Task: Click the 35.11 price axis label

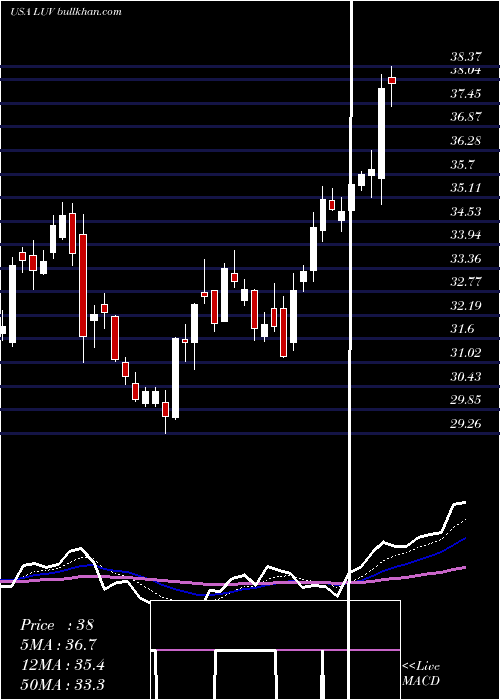Action: click(x=466, y=188)
